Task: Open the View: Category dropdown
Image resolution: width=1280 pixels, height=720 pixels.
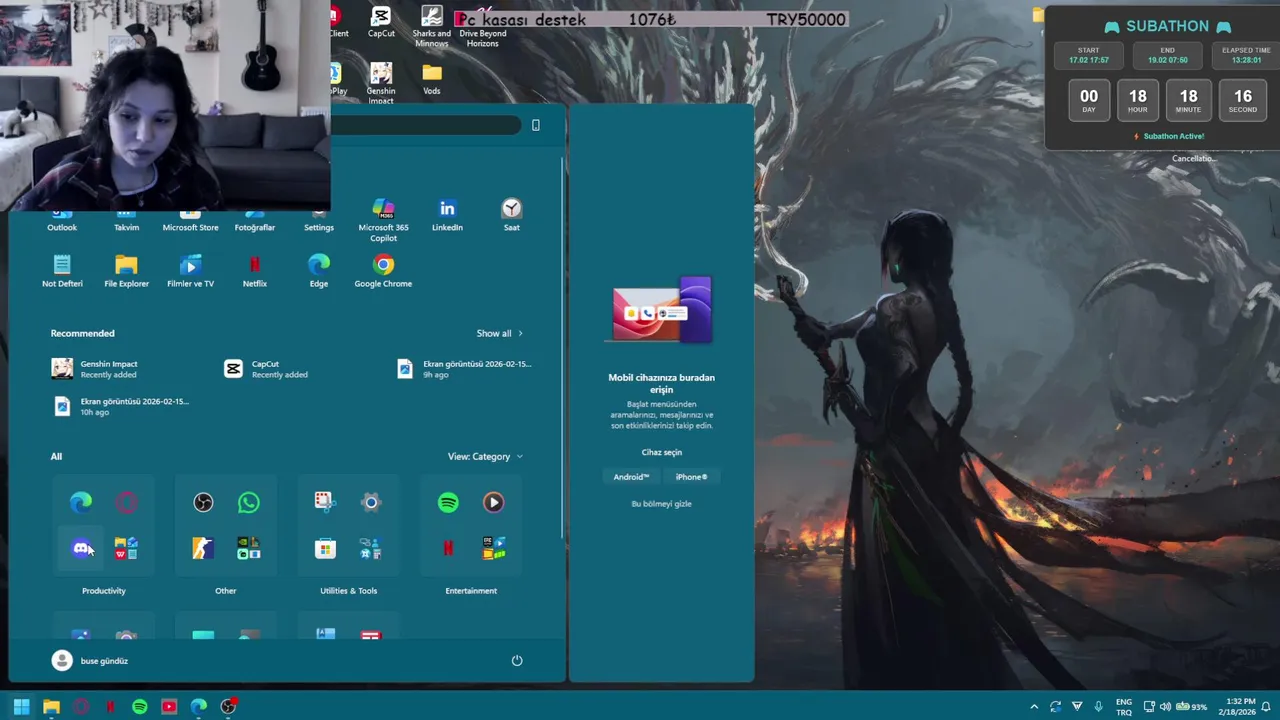Action: tap(485, 456)
